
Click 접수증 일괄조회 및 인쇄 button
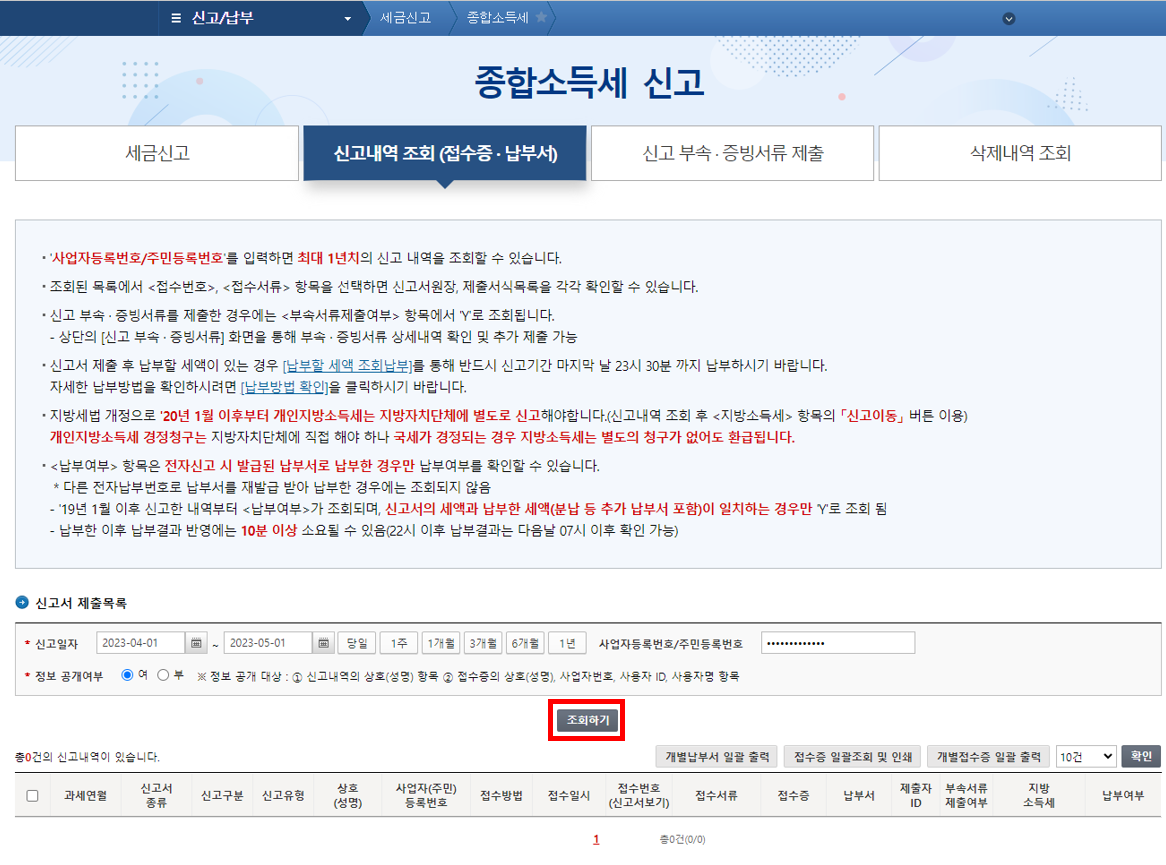(853, 756)
